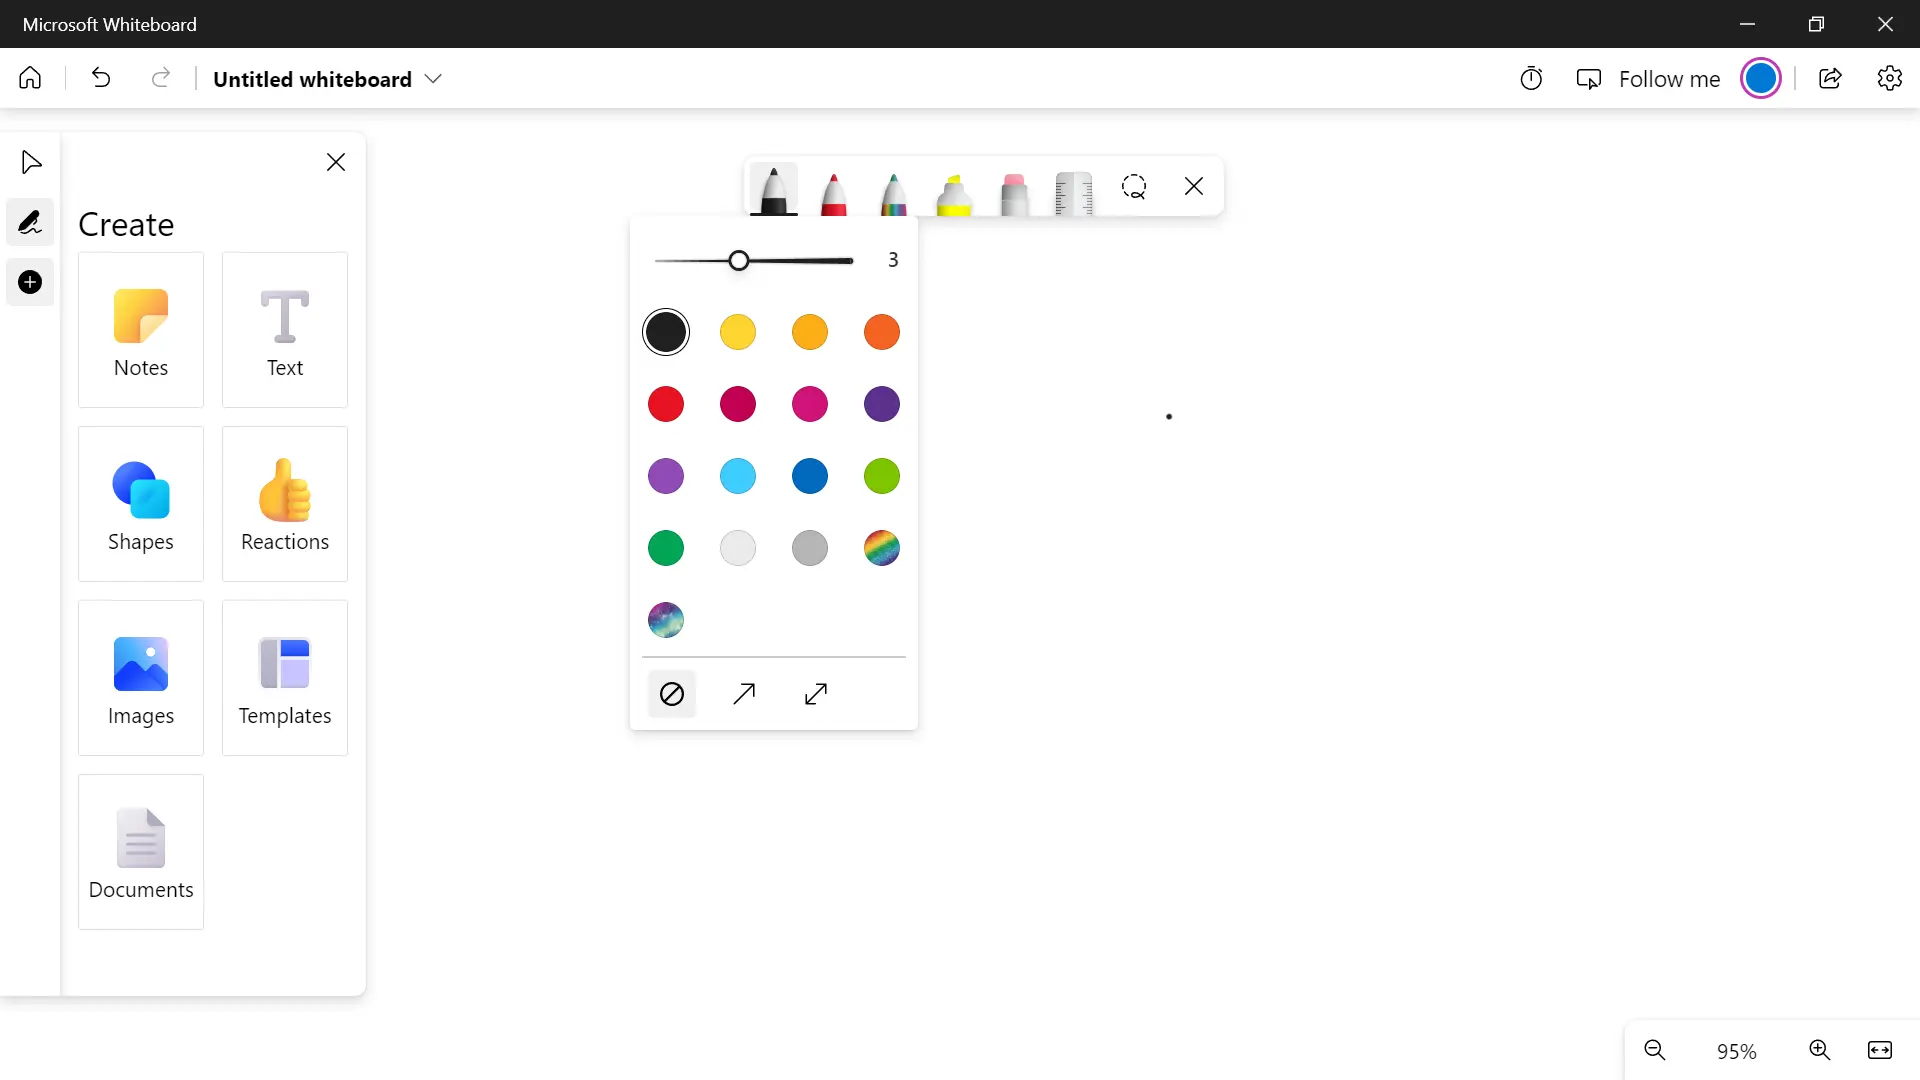Open Templates gallery

point(285,678)
